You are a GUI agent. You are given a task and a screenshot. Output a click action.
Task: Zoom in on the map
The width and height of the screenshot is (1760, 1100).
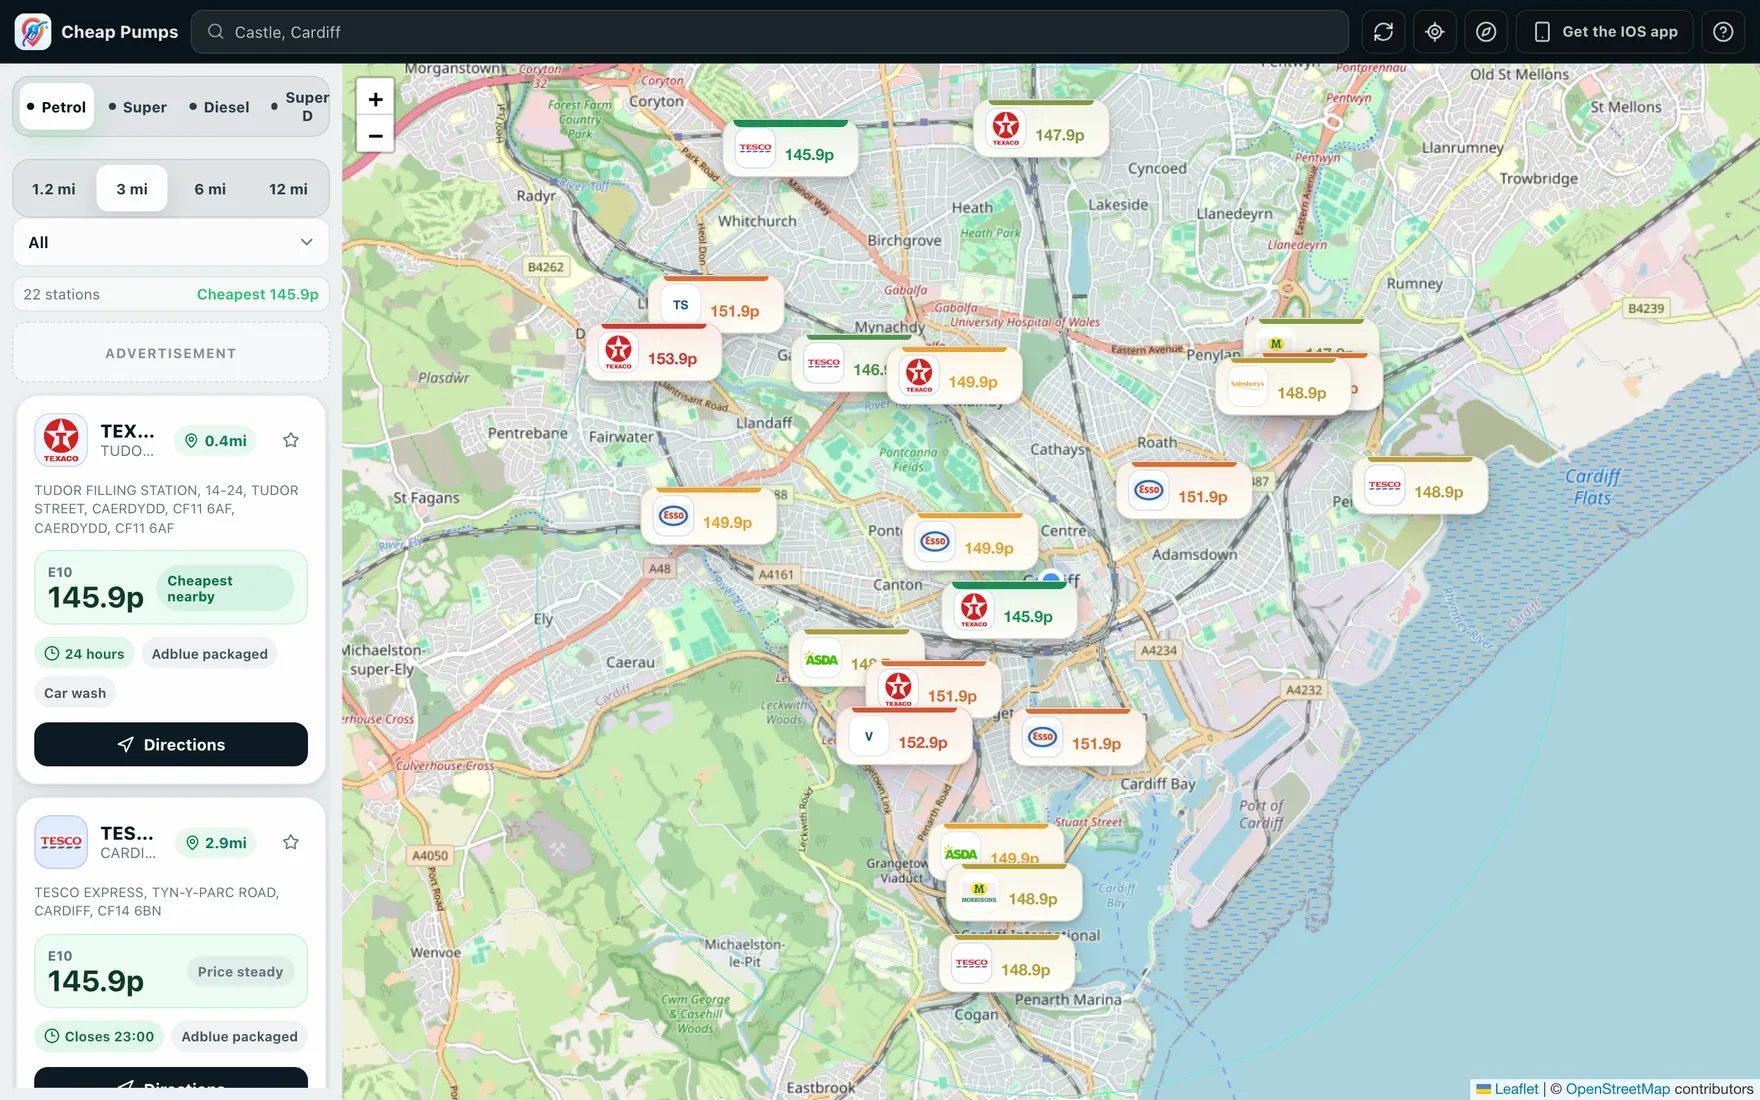(375, 99)
